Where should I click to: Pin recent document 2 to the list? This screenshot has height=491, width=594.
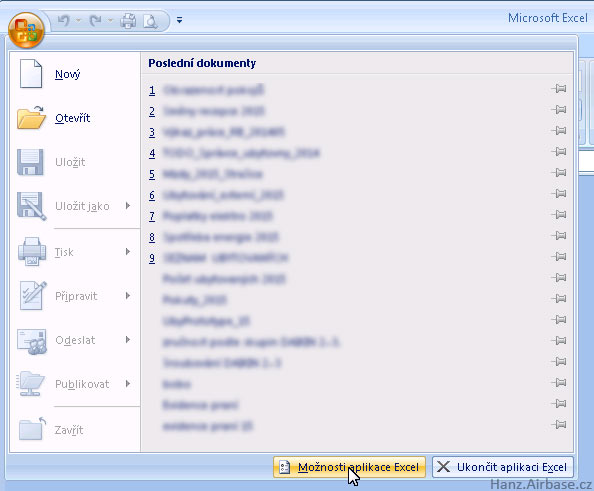click(559, 110)
